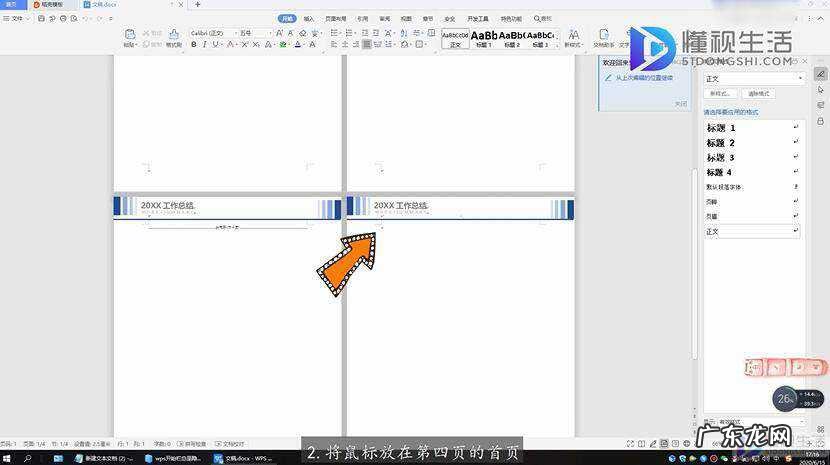Click the 20XX 工作总结 header on left page

tap(168, 205)
